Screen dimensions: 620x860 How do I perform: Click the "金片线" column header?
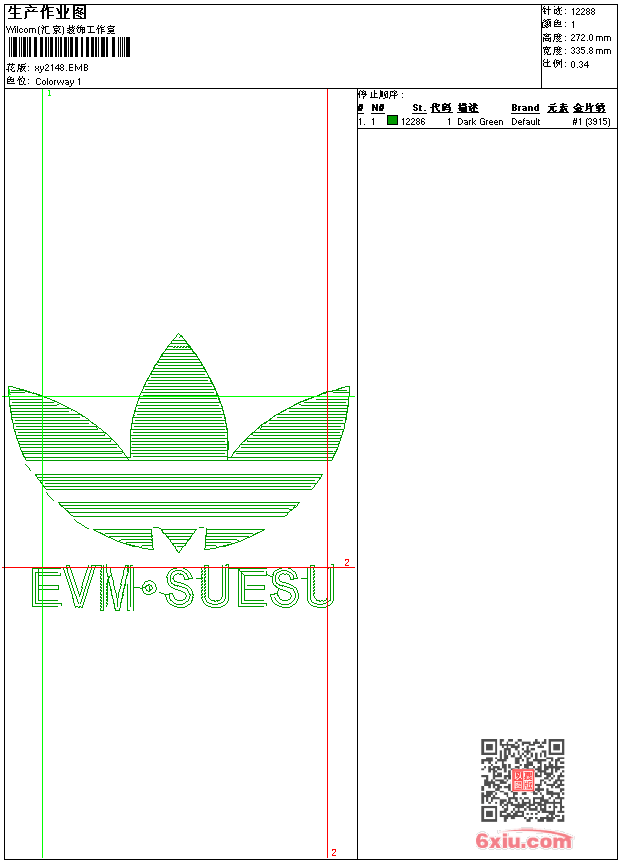[x=589, y=108]
